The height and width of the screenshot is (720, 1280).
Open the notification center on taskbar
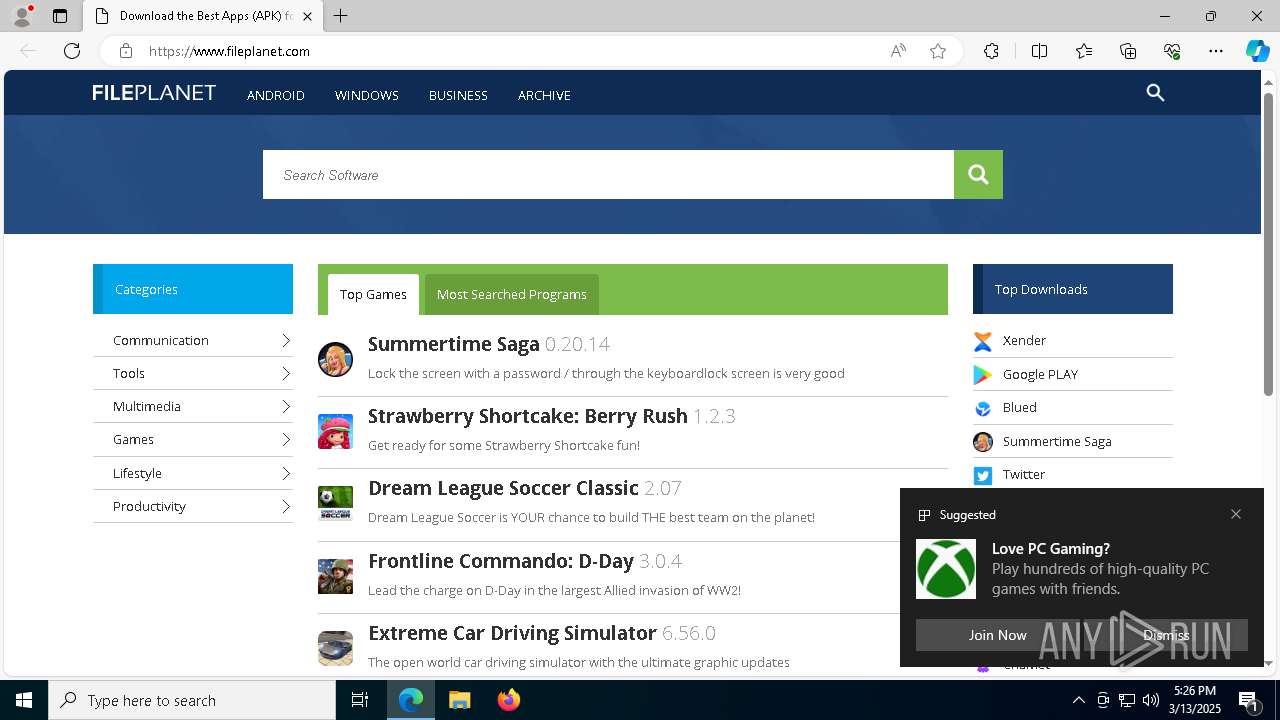pos(1249,700)
